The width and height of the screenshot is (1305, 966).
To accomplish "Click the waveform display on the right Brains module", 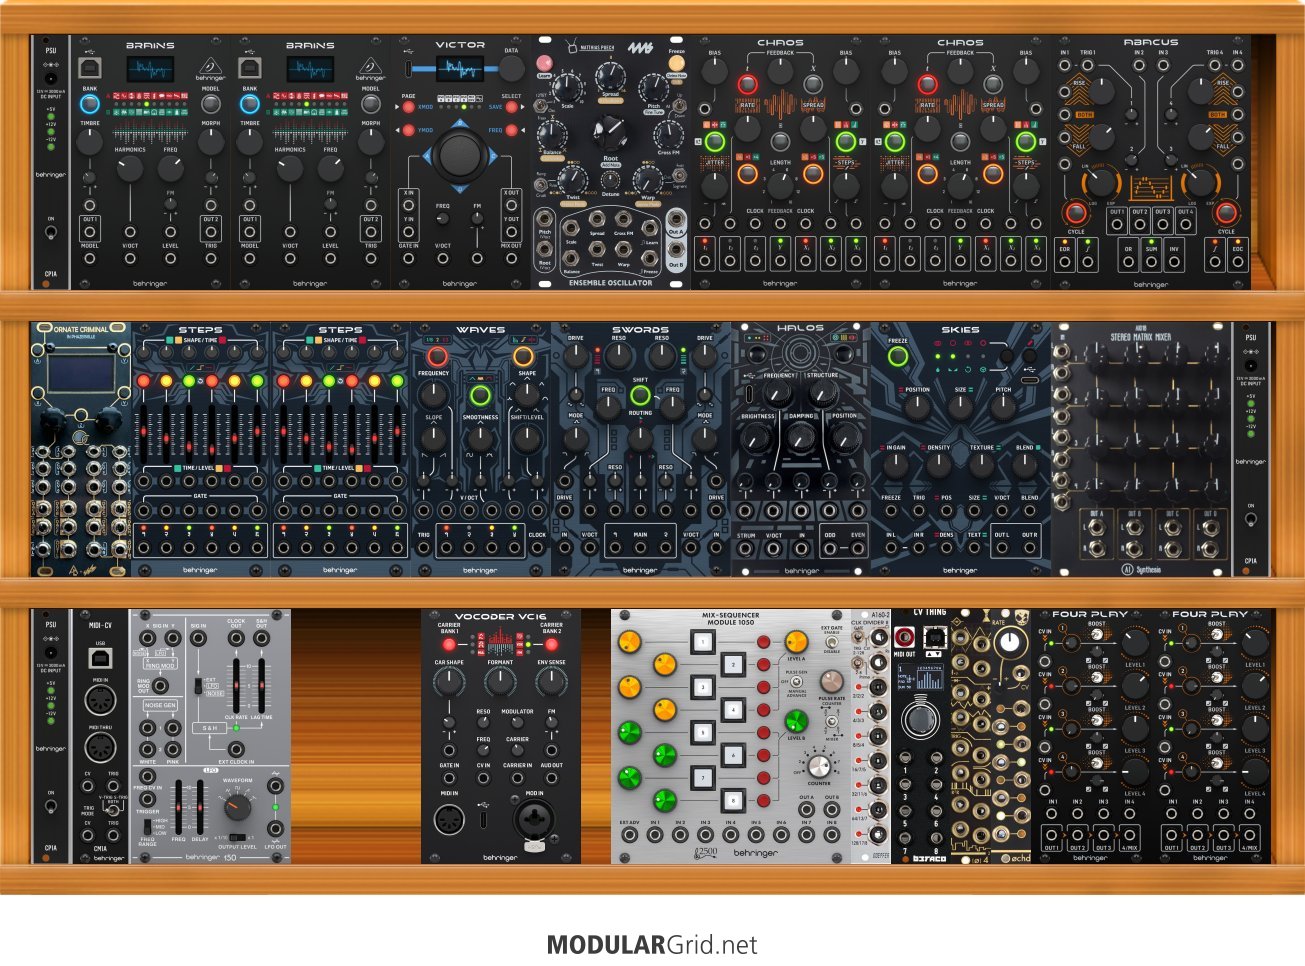I will coord(310,69).
